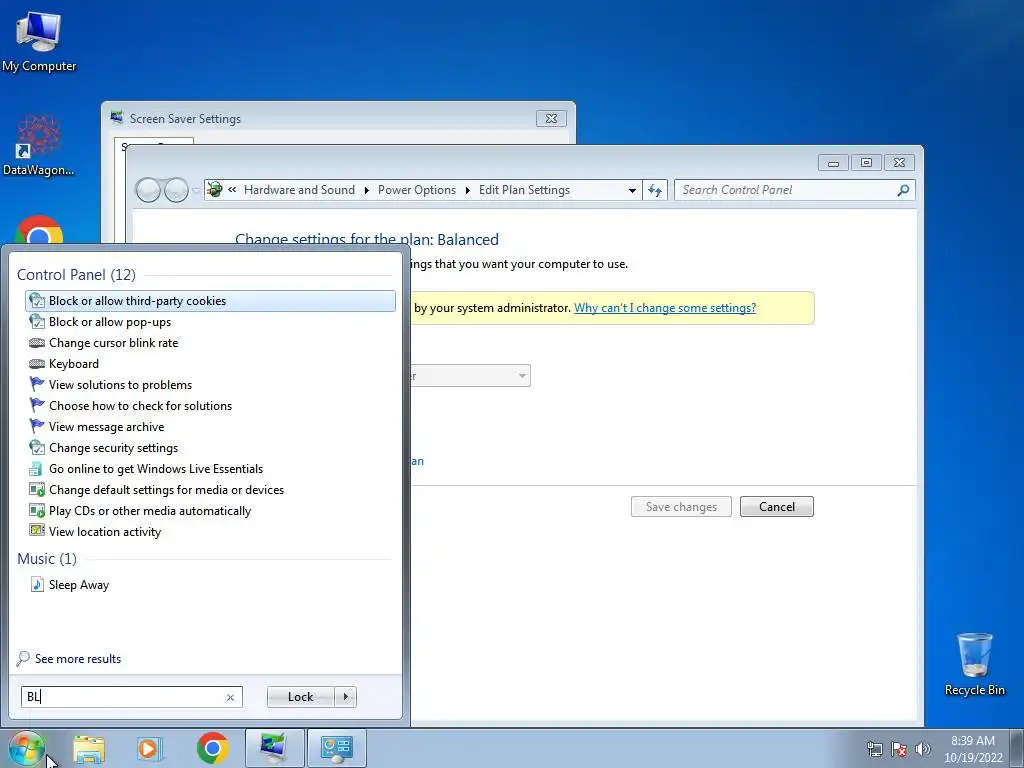The image size is (1024, 768).
Task: Click the Save changes button
Action: 681,507
